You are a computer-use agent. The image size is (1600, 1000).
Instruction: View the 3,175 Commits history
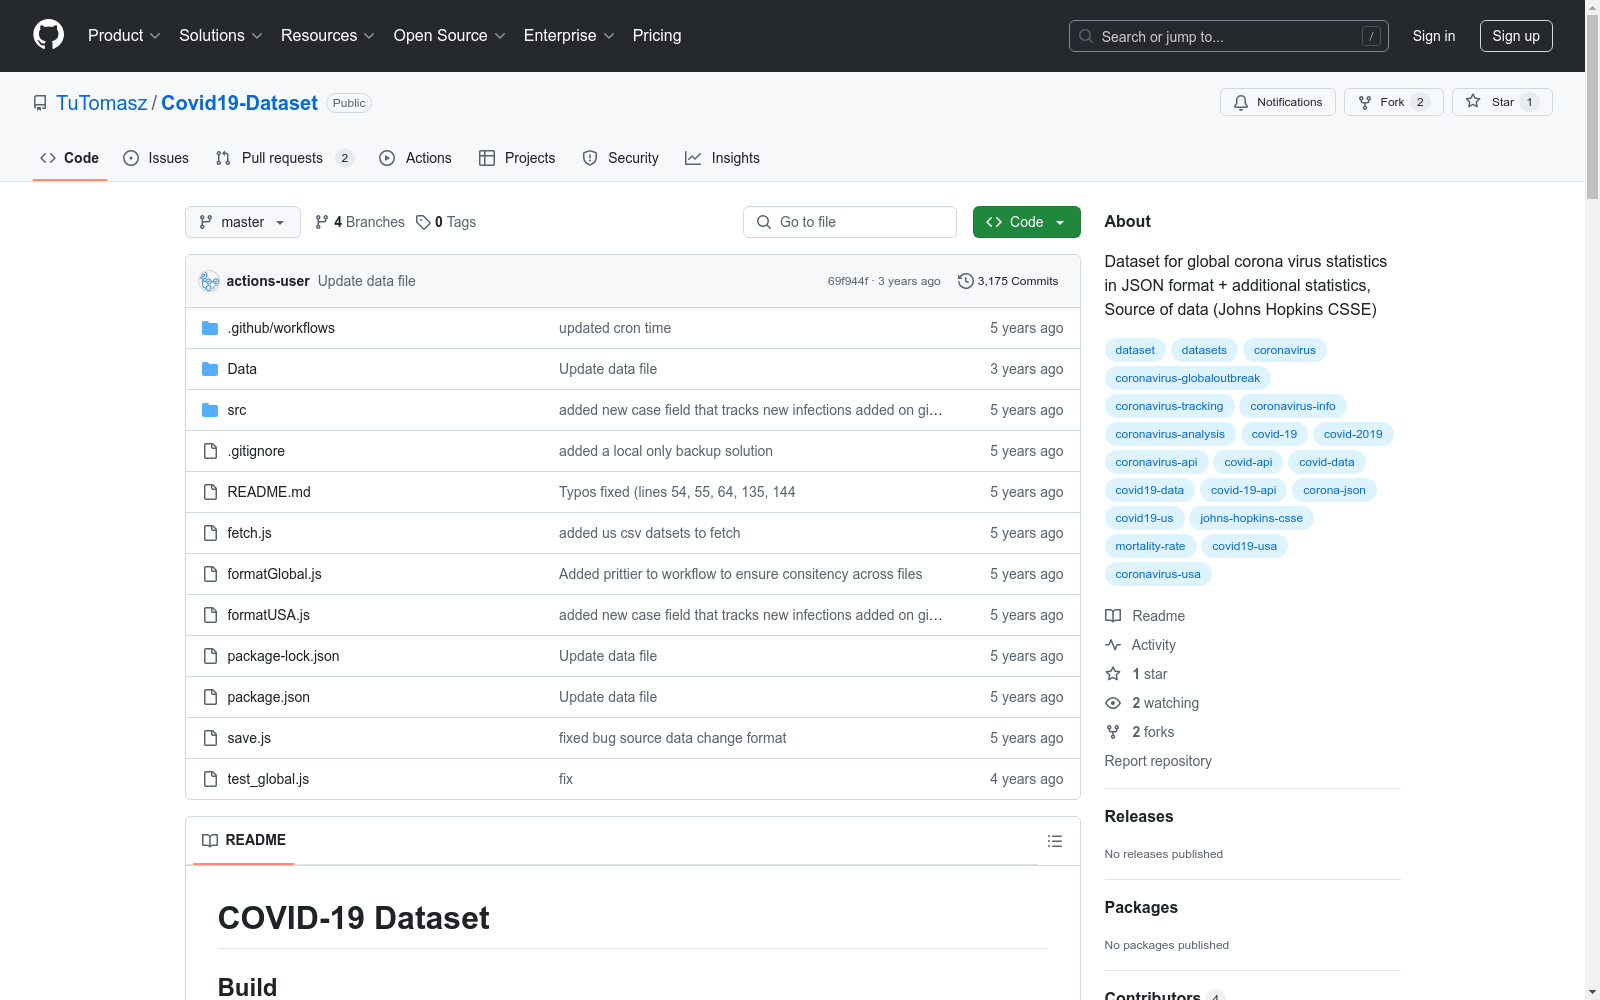click(x=1008, y=281)
